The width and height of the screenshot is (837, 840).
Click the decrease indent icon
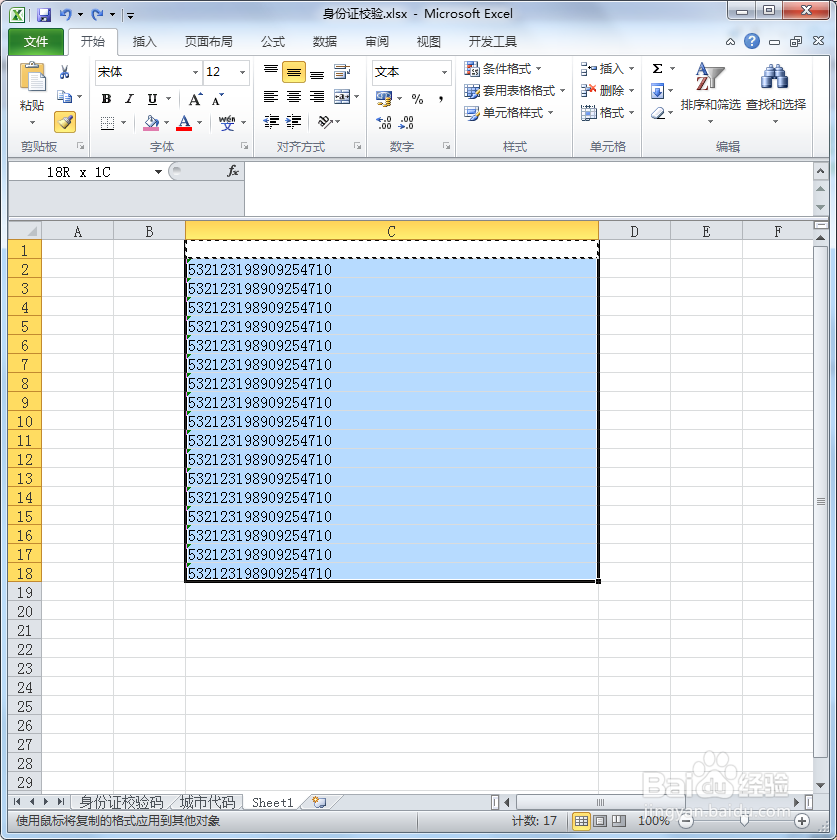(271, 122)
